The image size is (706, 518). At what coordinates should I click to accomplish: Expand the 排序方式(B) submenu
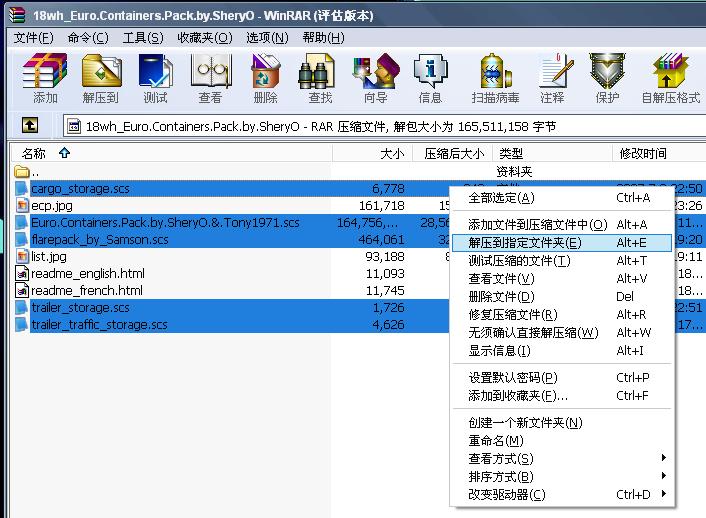(562, 477)
